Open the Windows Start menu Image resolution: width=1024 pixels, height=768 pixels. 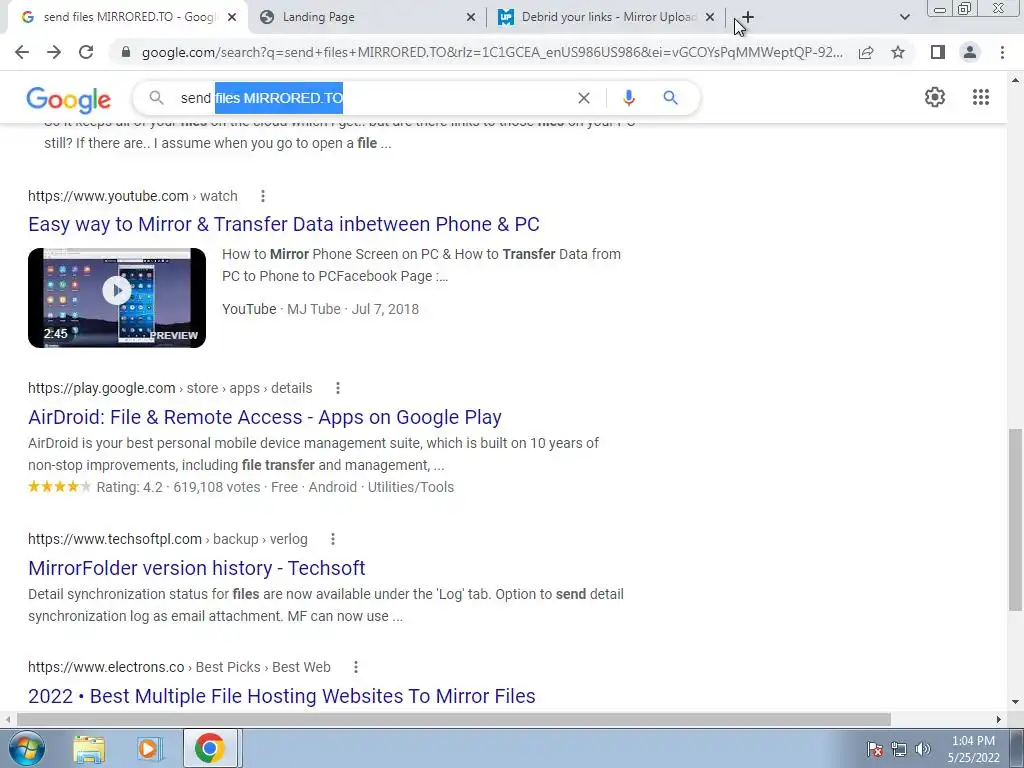27,748
